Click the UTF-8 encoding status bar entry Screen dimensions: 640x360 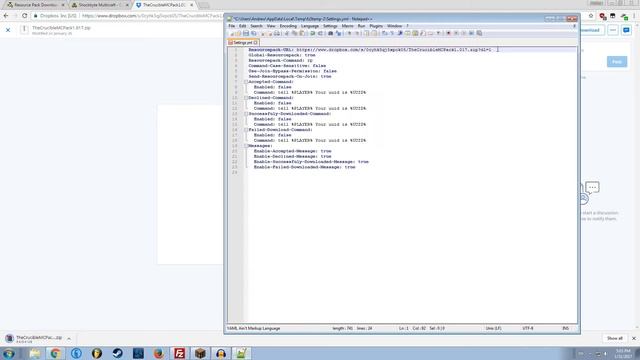(x=528, y=328)
